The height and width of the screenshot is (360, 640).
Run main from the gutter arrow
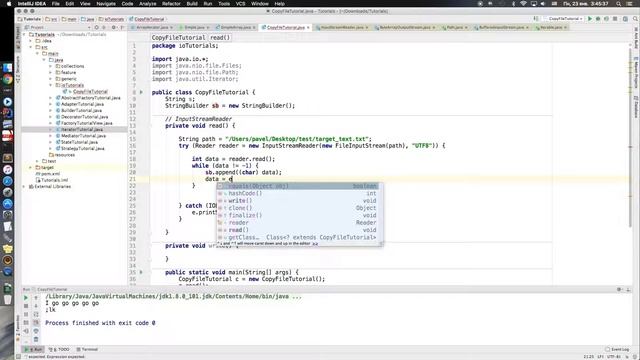142,272
